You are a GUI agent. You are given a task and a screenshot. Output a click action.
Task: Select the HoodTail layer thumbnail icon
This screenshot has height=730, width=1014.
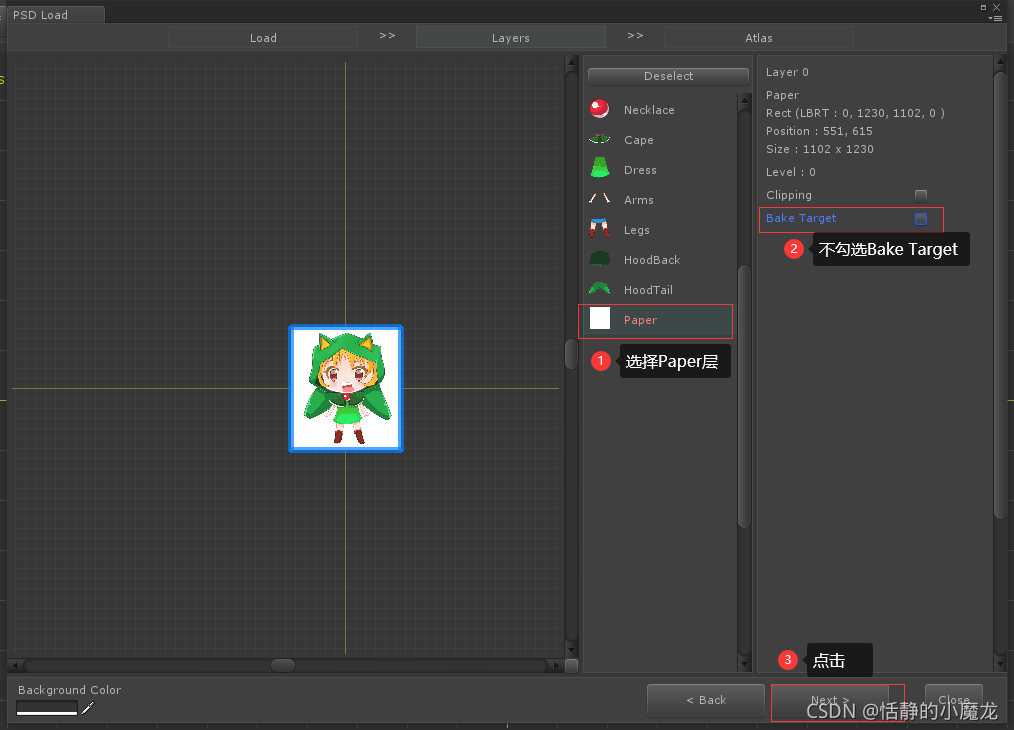click(x=599, y=288)
